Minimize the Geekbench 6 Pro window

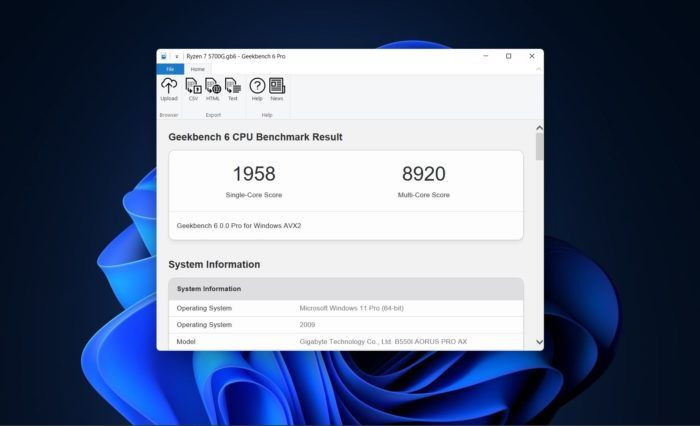[486, 56]
